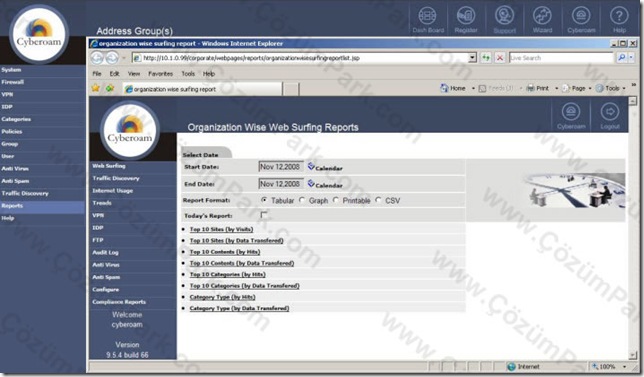Click the Live Search text box
The height and width of the screenshot is (377, 644).
point(561,58)
